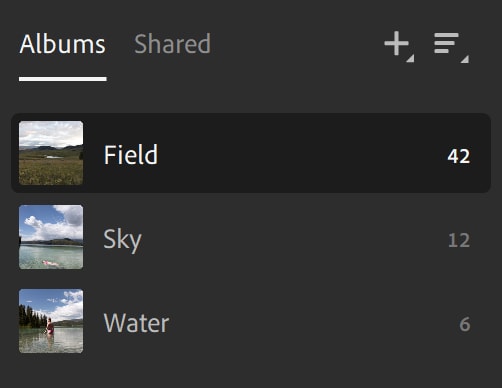Select the Field album name
502x388 pixels.
click(131, 155)
